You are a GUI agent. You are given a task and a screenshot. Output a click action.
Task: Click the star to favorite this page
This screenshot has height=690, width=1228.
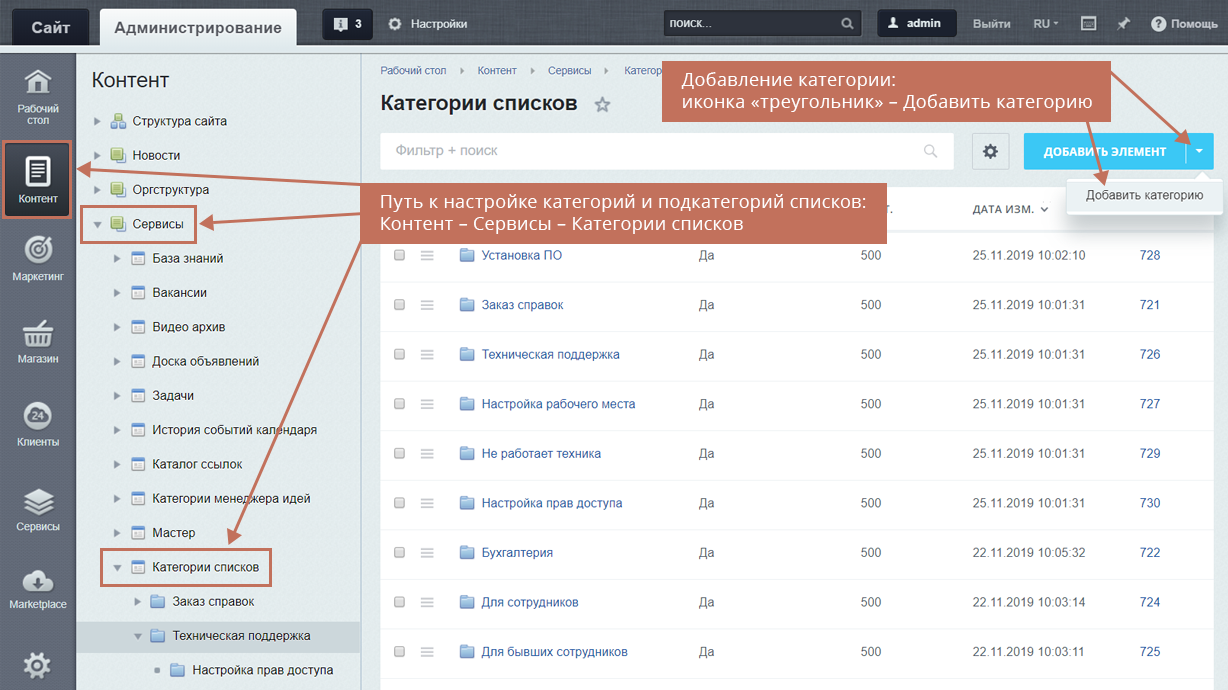[602, 104]
